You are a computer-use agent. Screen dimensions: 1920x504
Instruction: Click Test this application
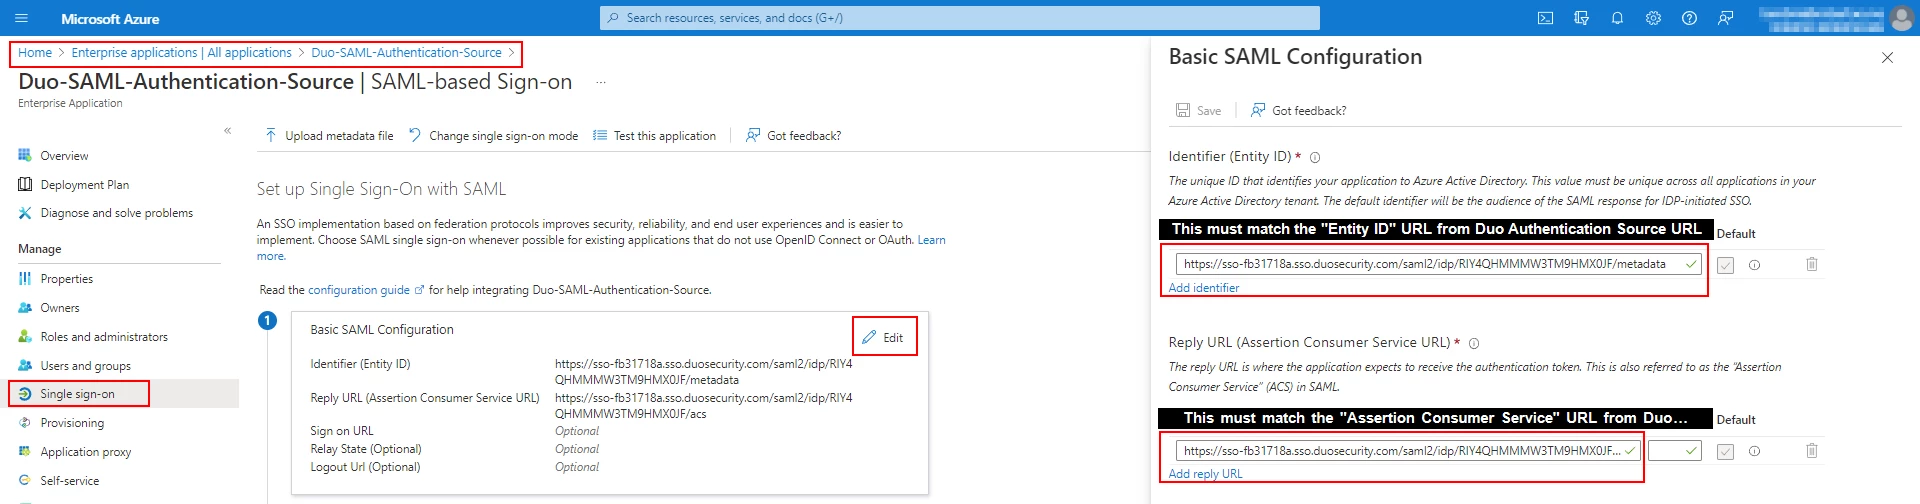pos(655,135)
